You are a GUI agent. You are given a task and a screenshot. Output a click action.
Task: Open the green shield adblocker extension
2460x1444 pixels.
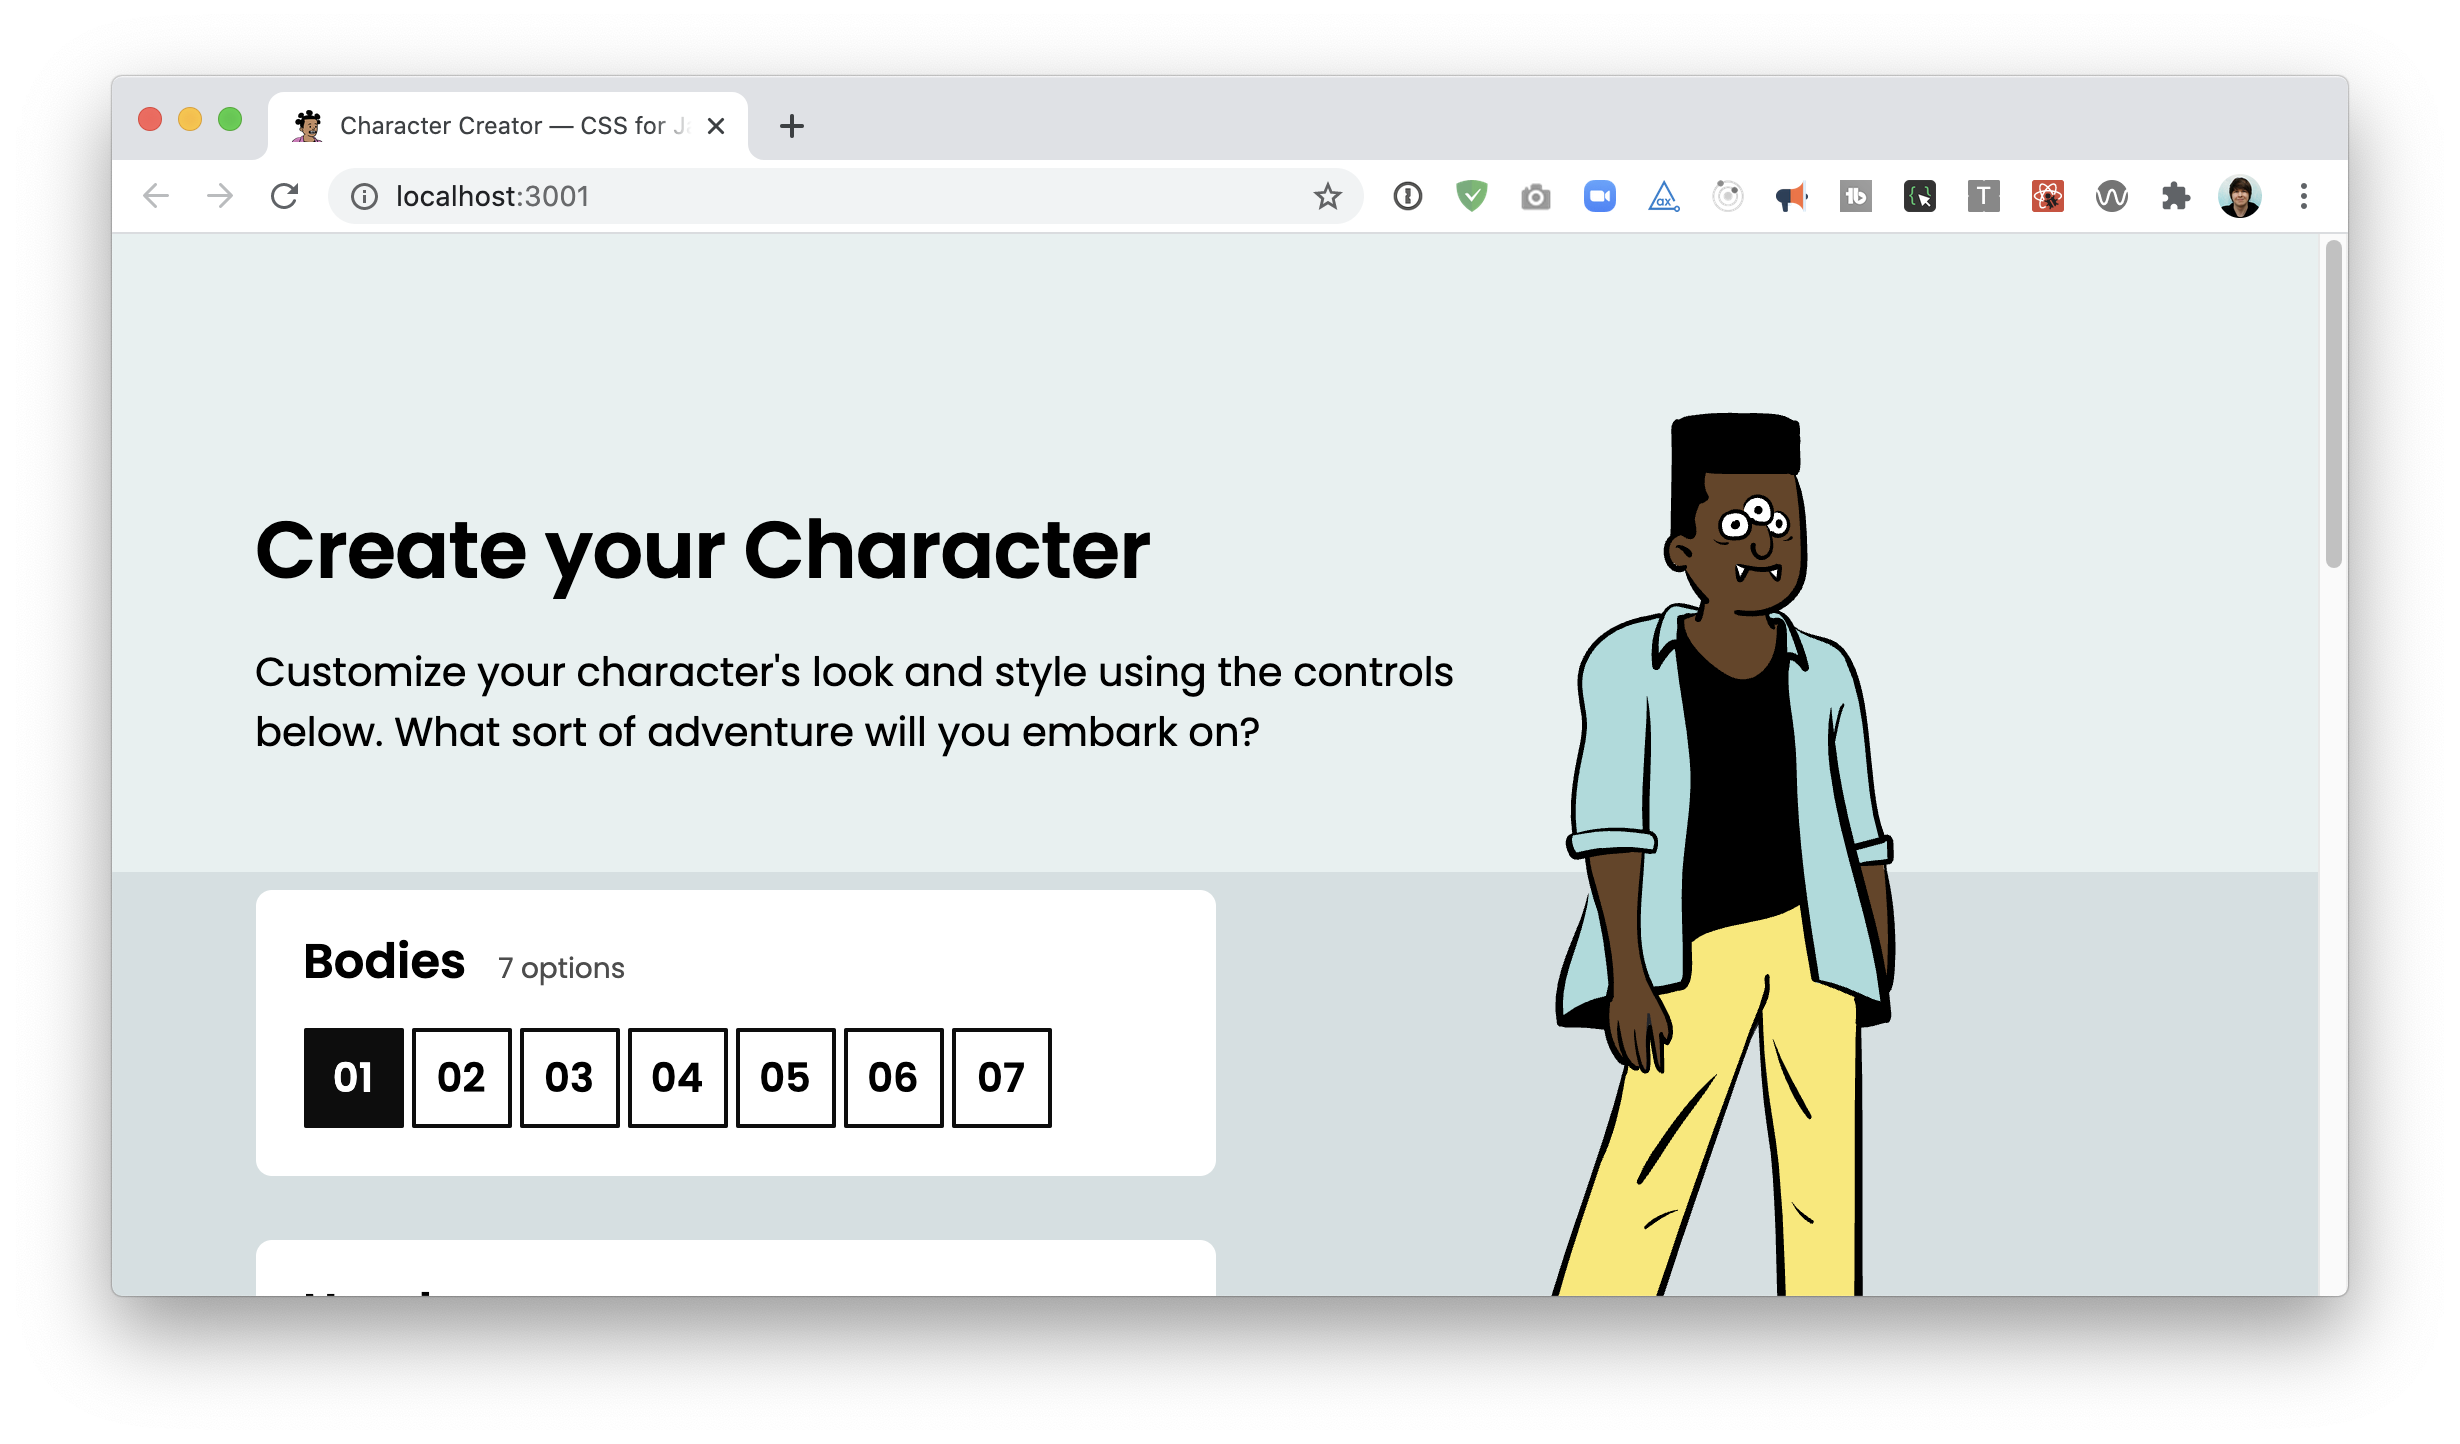point(1471,196)
